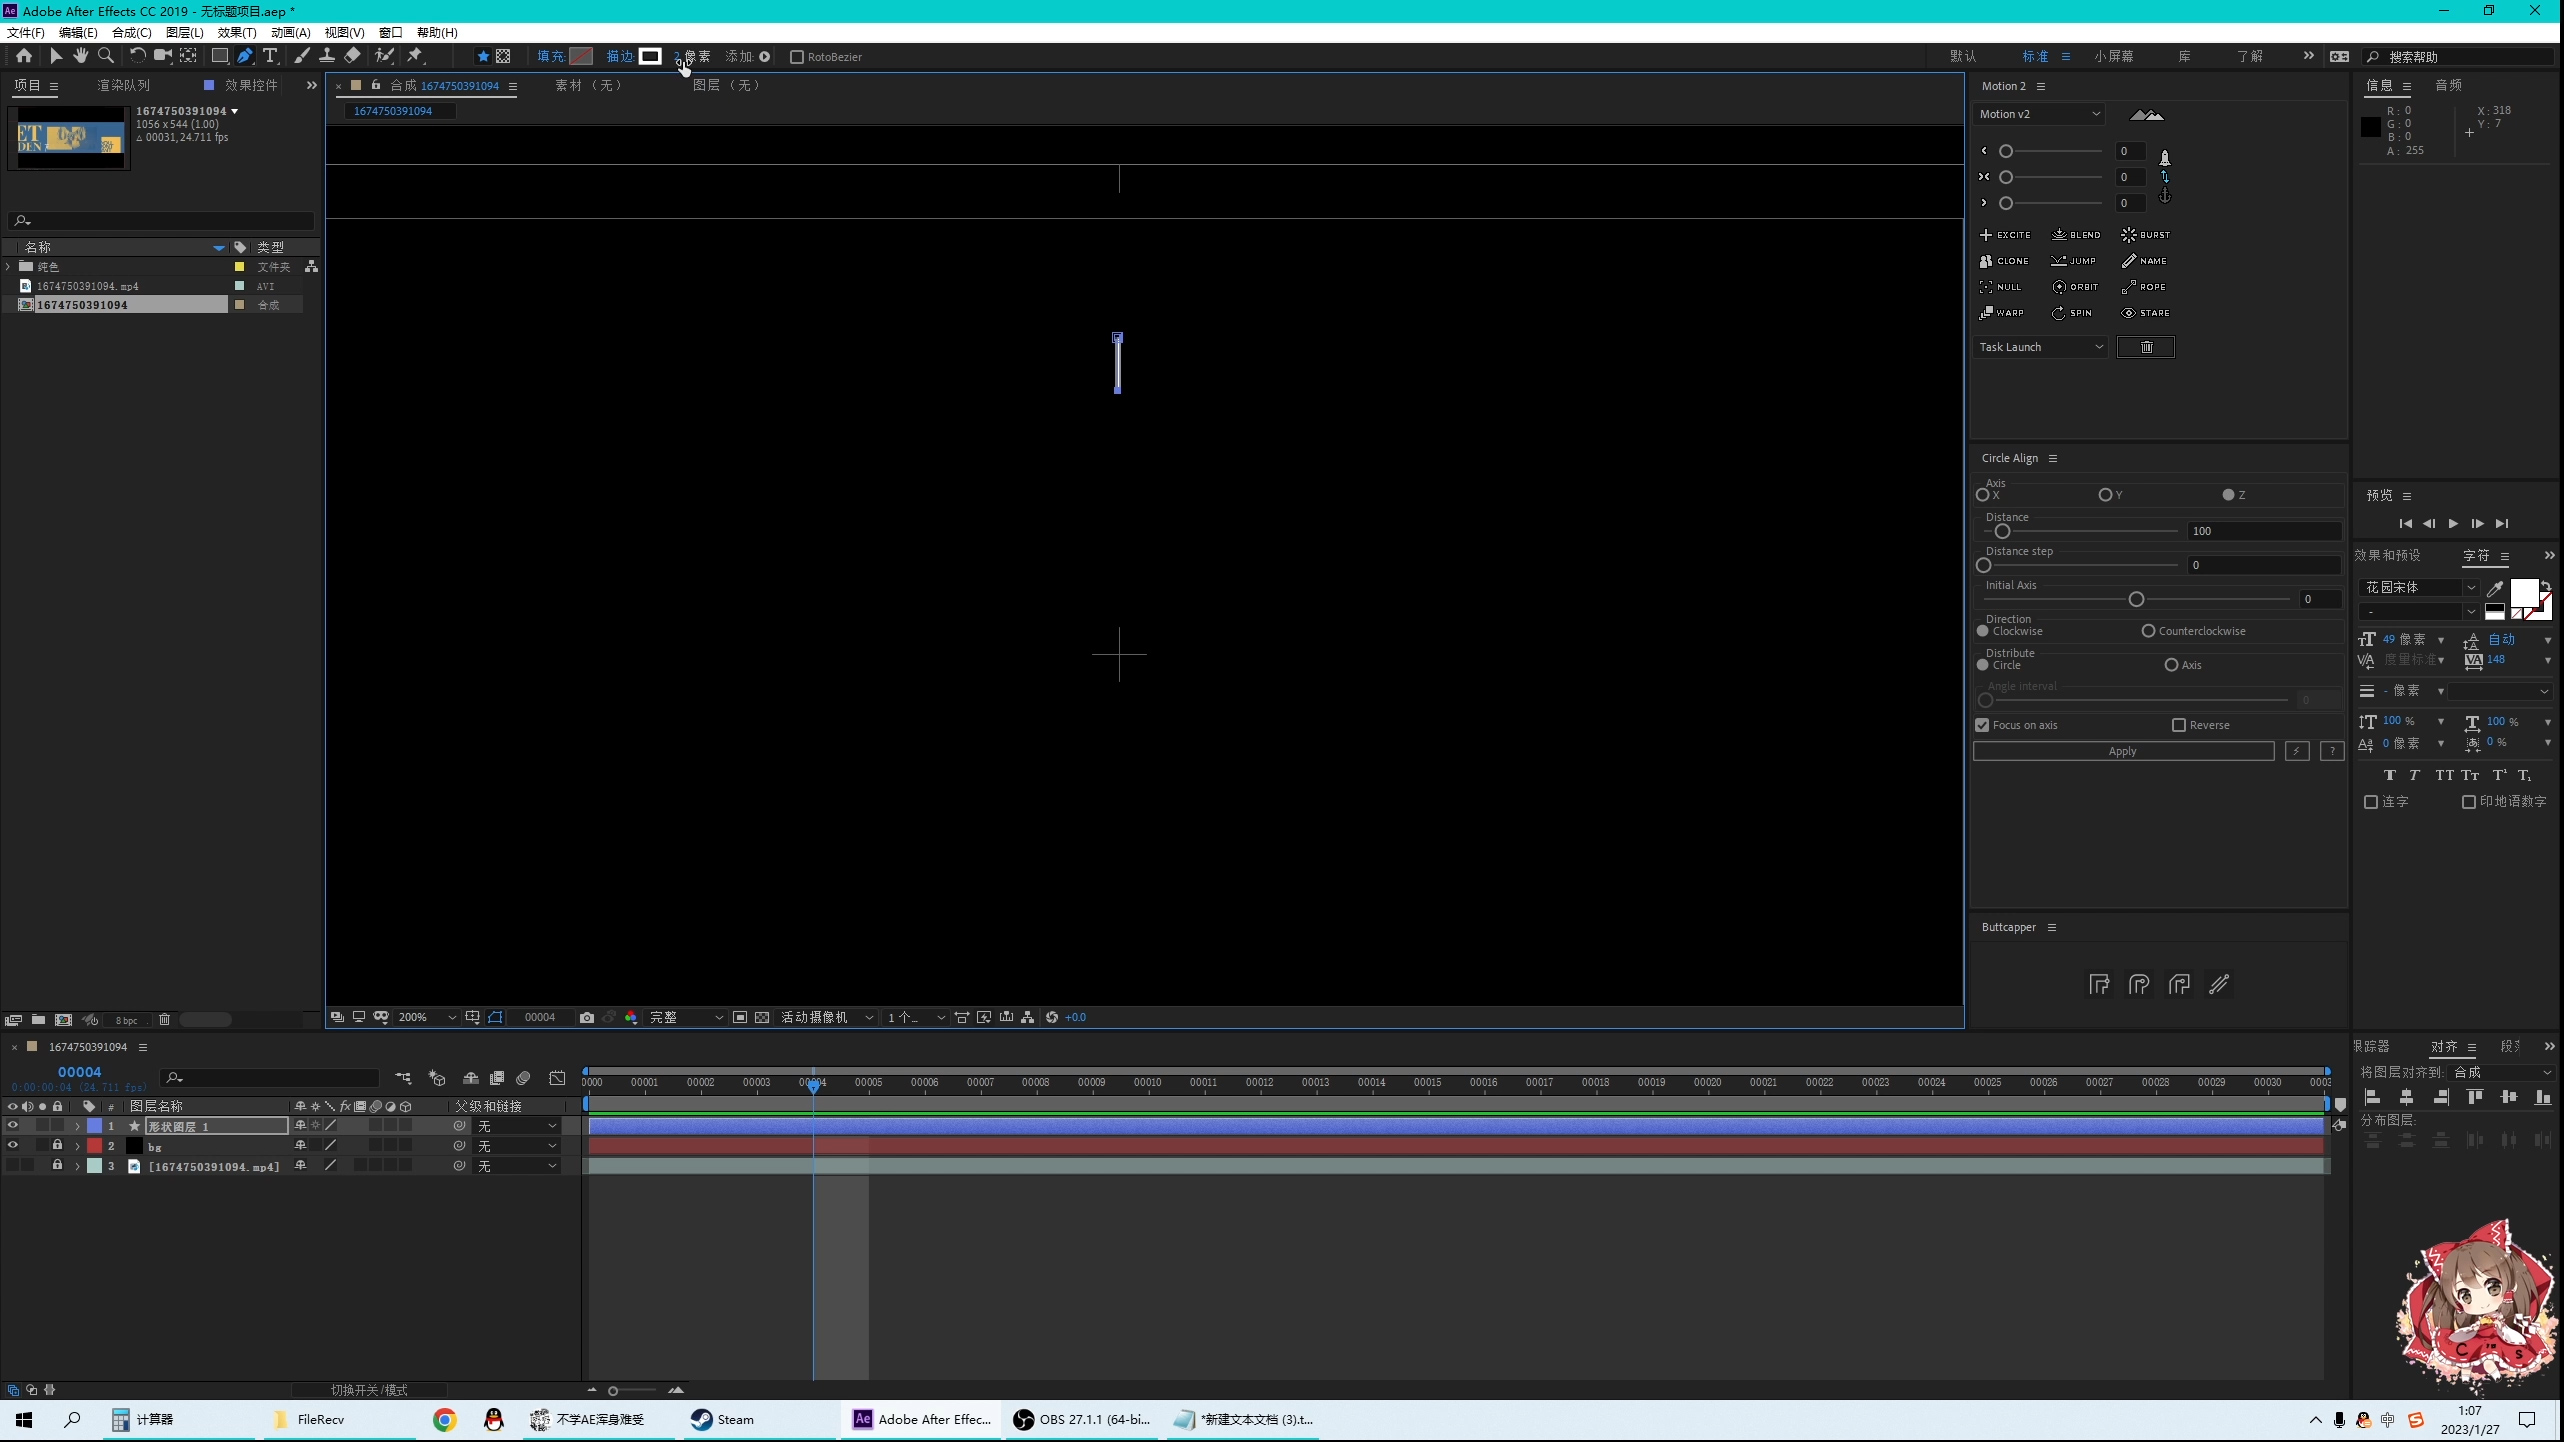Click the fill color swatch in toolbar

pyautogui.click(x=581, y=56)
